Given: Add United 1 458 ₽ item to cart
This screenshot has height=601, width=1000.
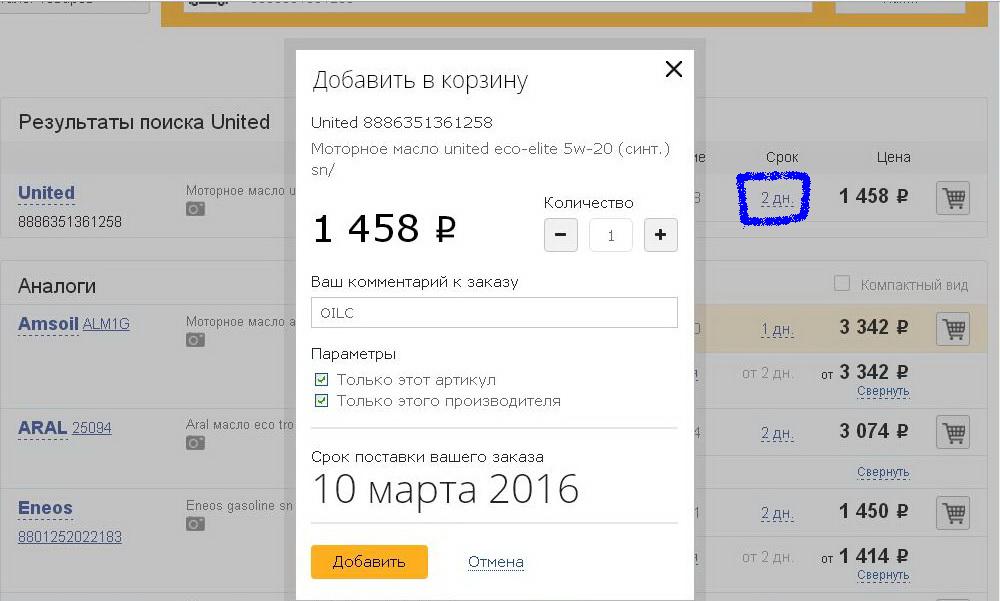Looking at the screenshot, I should 953,198.
